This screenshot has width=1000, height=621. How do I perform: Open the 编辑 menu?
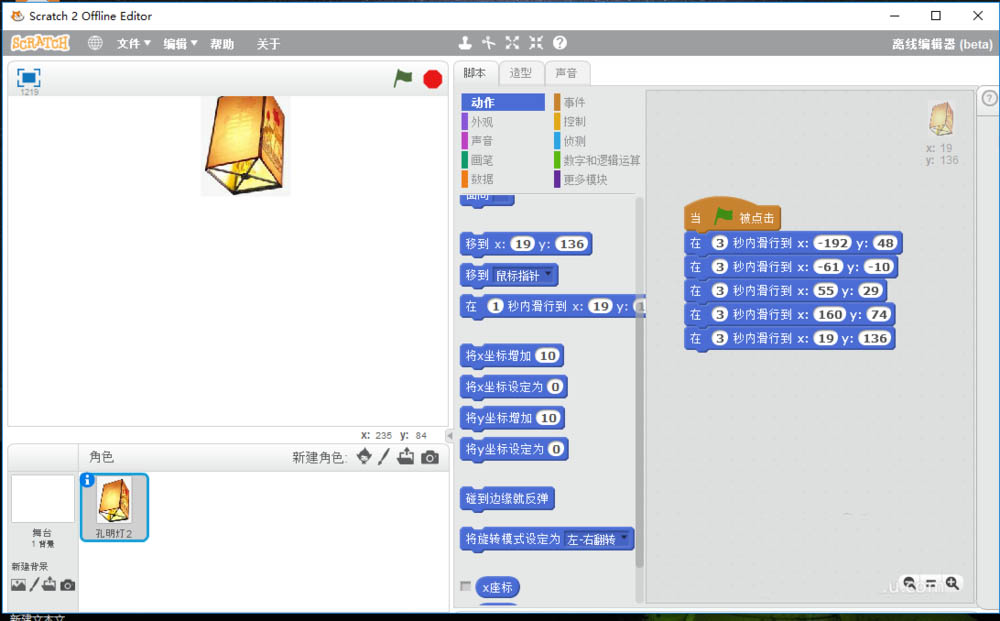[x=180, y=43]
